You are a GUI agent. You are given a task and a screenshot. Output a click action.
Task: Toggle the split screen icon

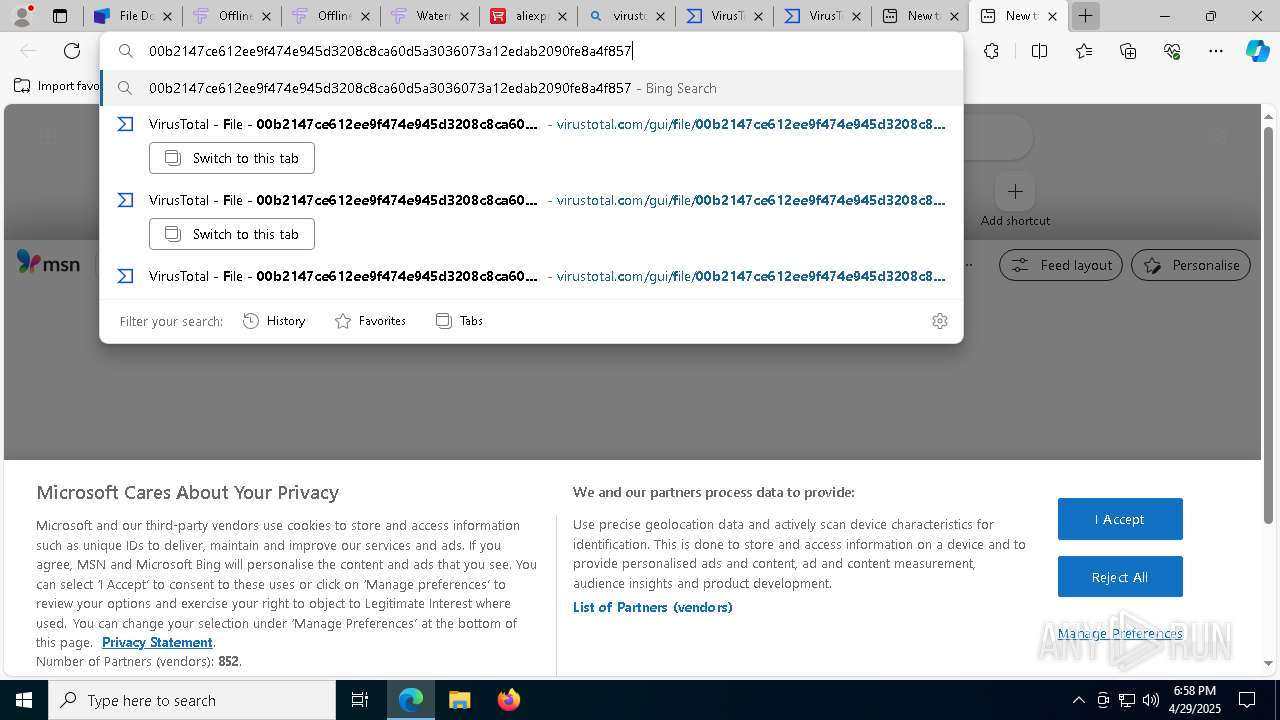click(1039, 51)
